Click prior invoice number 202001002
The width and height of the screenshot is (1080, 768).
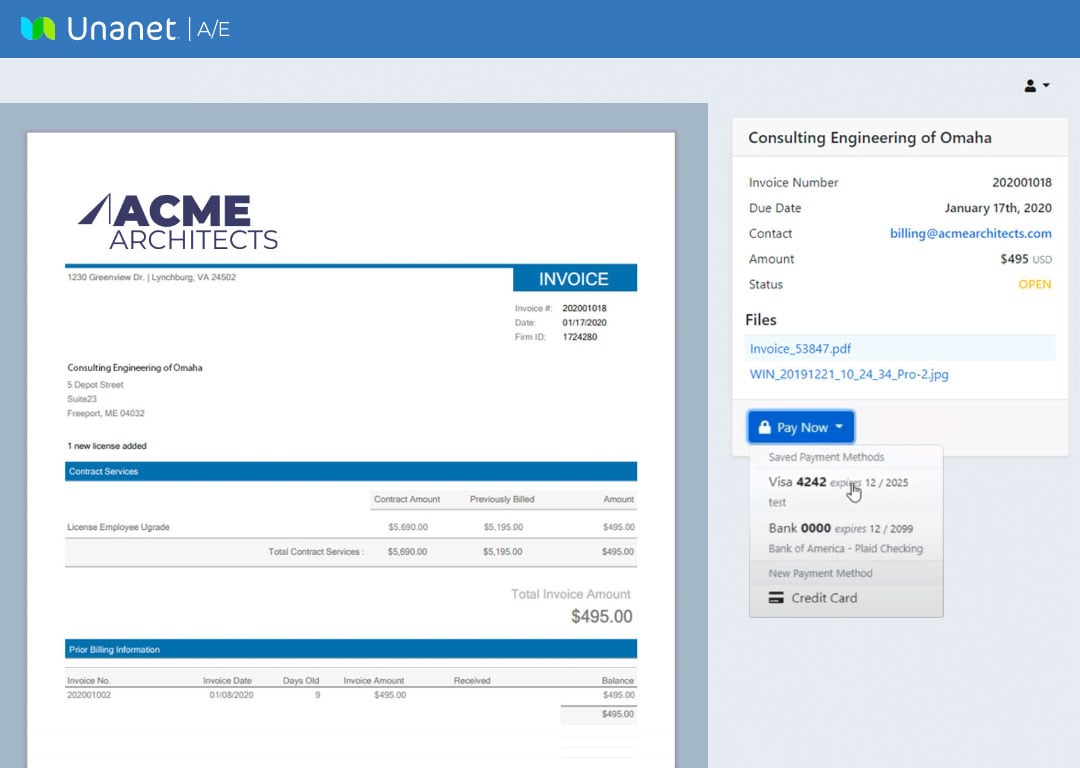89,695
